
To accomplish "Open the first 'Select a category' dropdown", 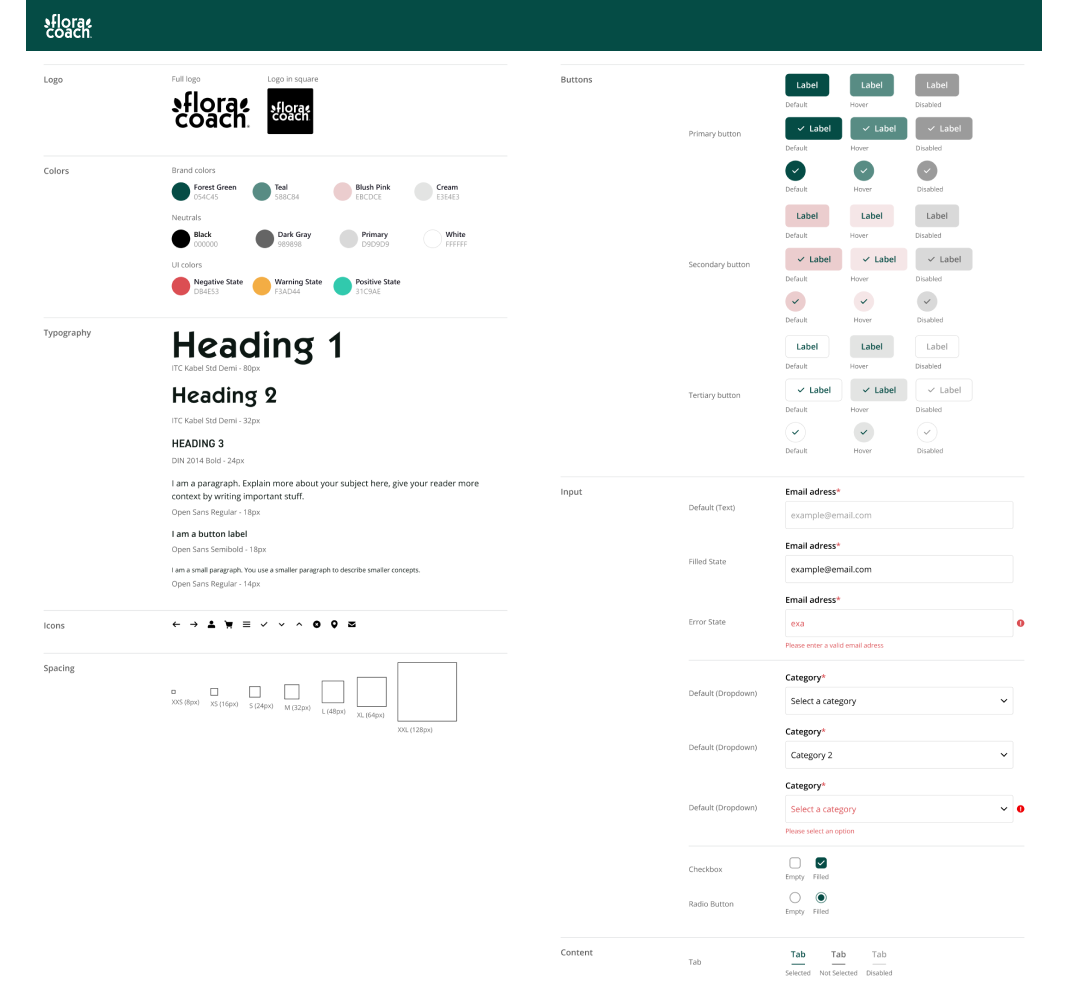I will (899, 701).
